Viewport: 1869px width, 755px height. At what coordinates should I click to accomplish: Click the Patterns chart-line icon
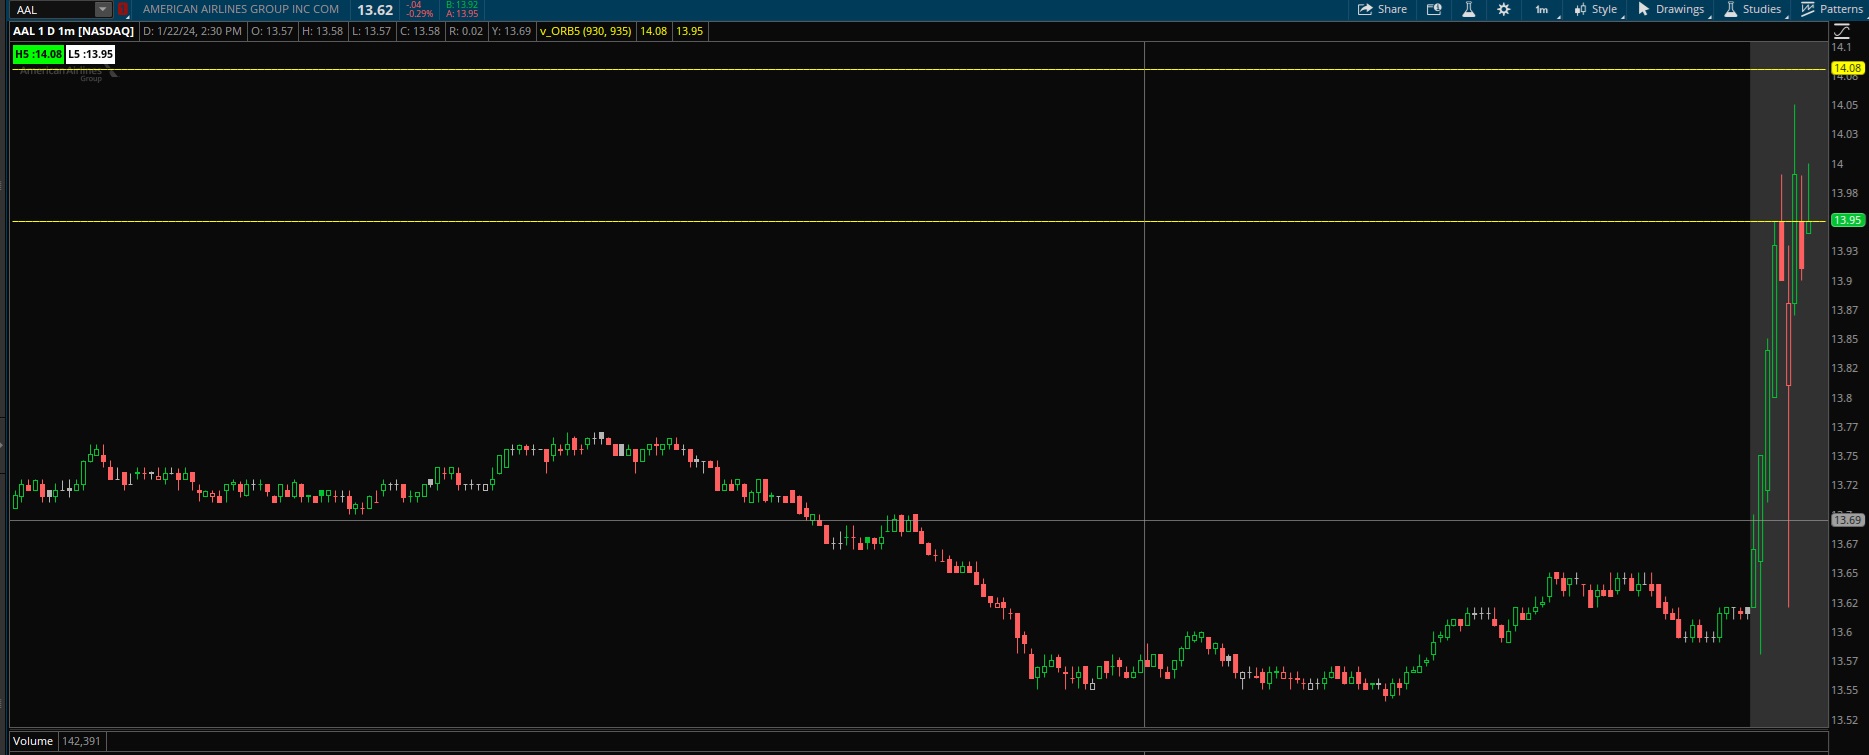click(1808, 9)
